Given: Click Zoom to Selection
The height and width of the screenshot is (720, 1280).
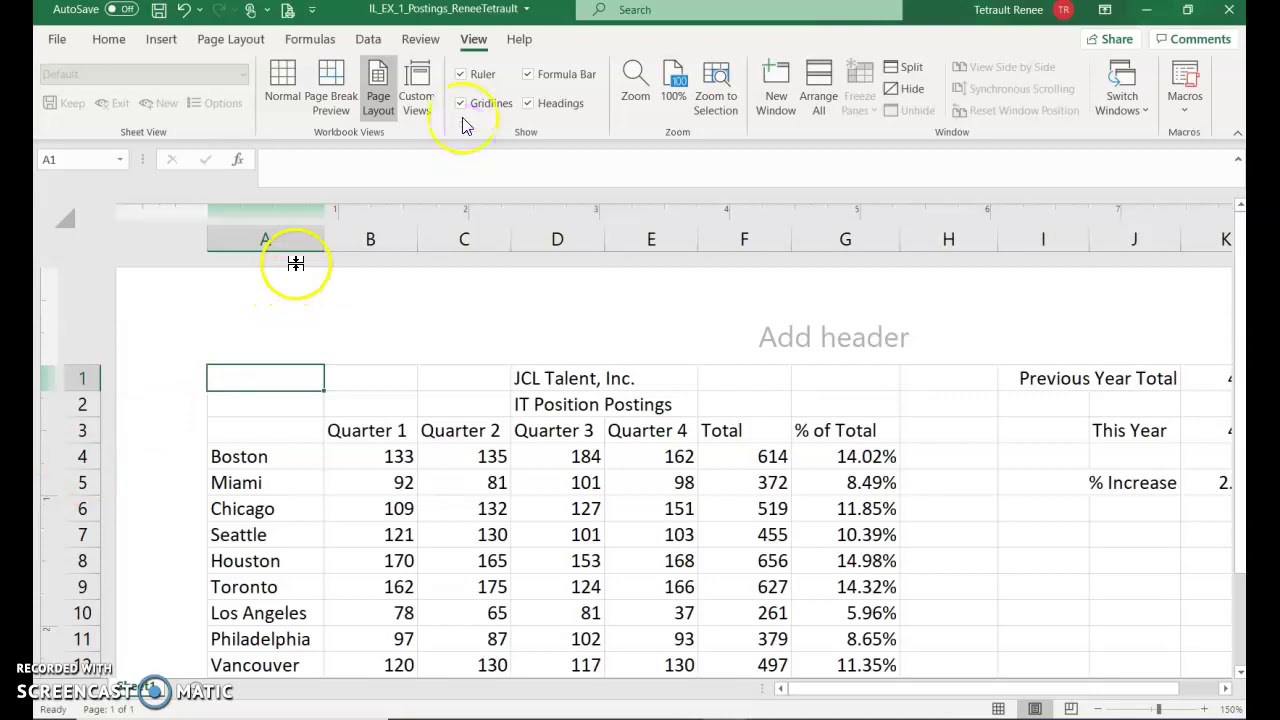Looking at the screenshot, I should 716,89.
